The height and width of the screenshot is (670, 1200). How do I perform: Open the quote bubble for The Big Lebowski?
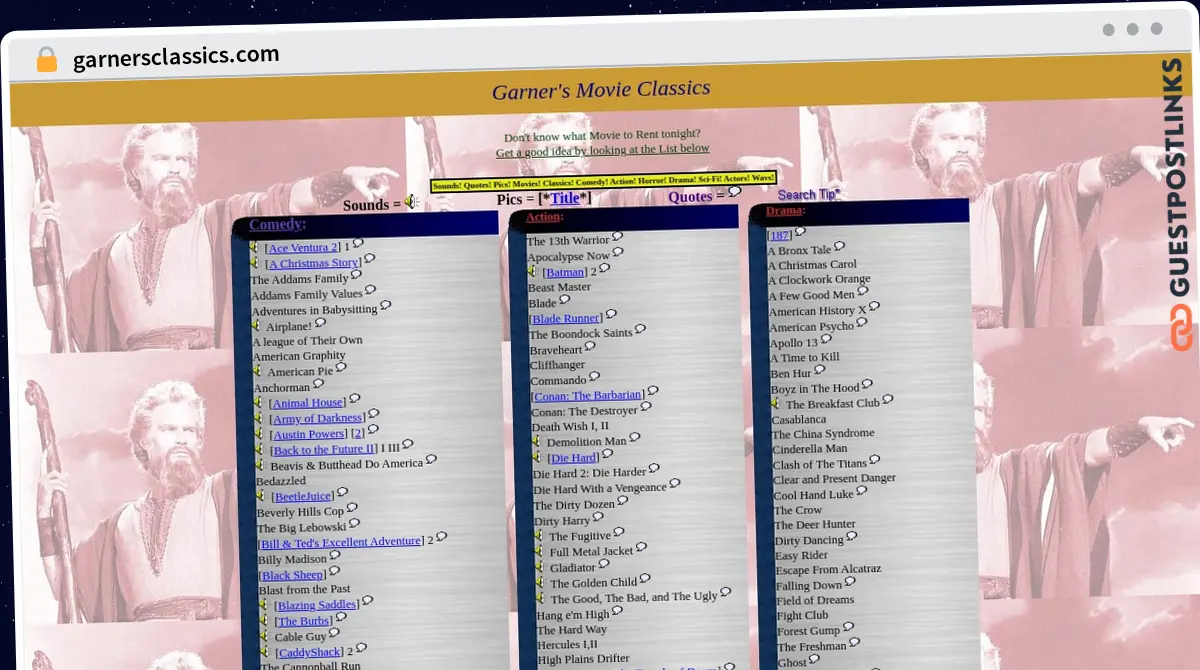[354, 523]
